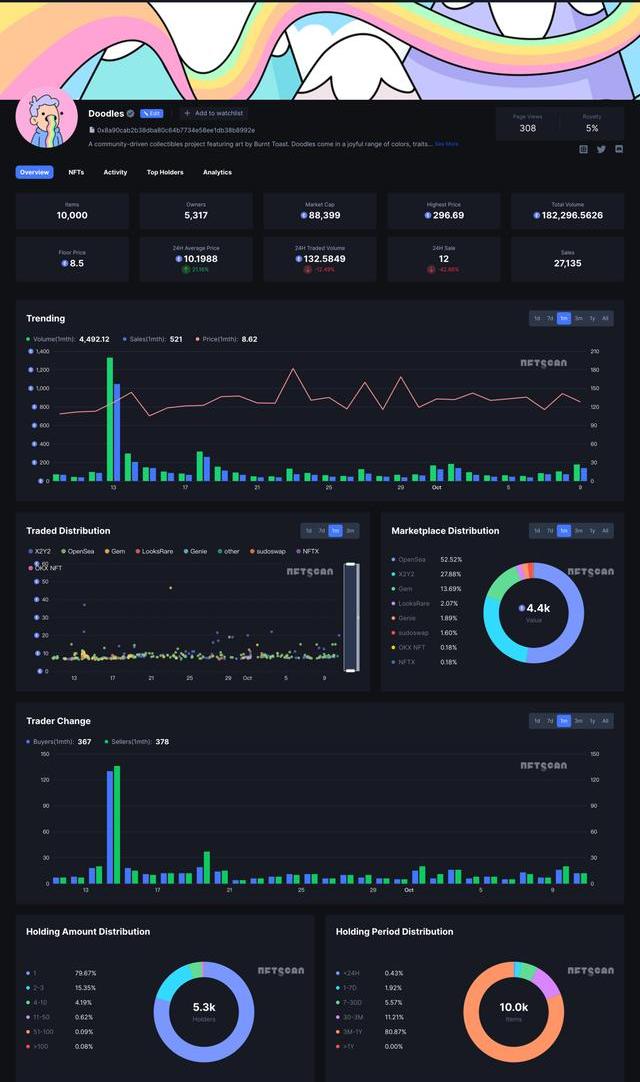The image size is (640, 1082).
Task: Click Add to watchlist button
Action: [214, 113]
